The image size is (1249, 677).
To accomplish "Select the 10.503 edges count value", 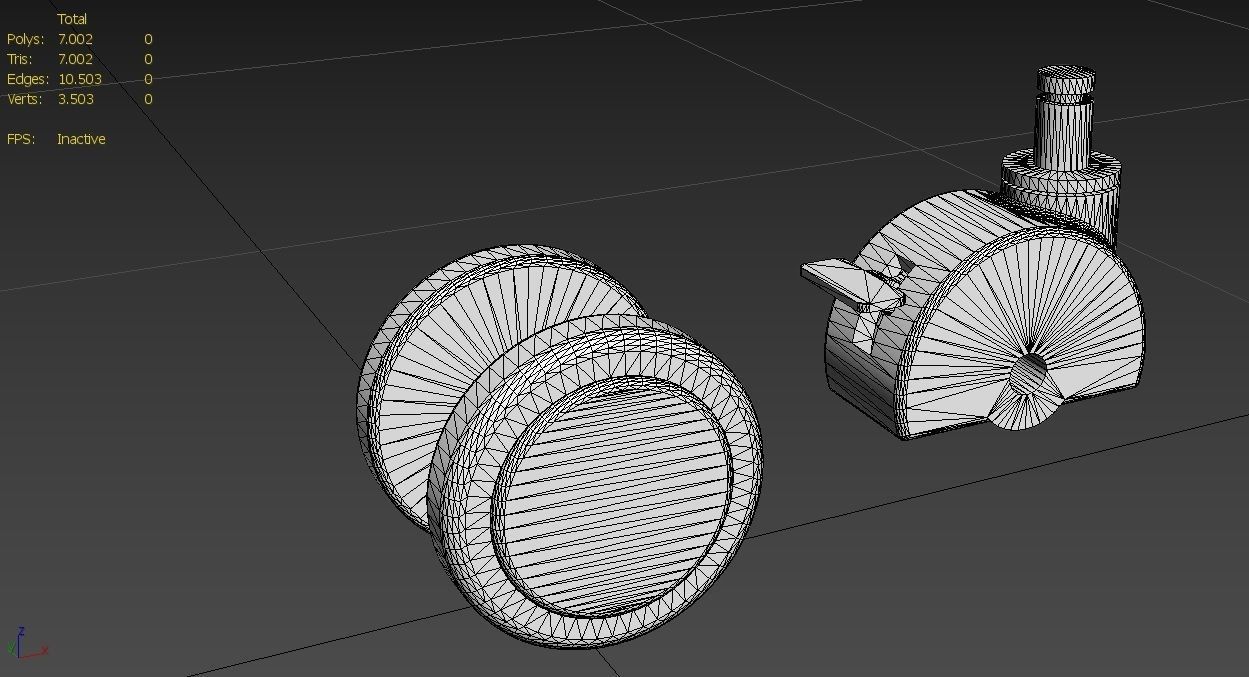I will 80,79.
